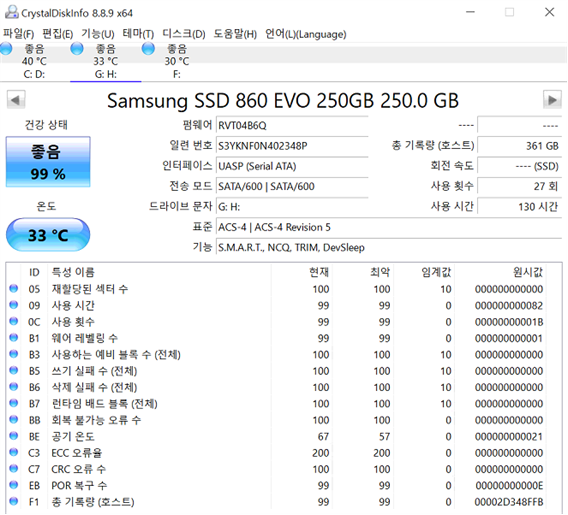This screenshot has width=568, height=515.
Task: Click the blue status orb for F: disk
Action: pos(148,49)
